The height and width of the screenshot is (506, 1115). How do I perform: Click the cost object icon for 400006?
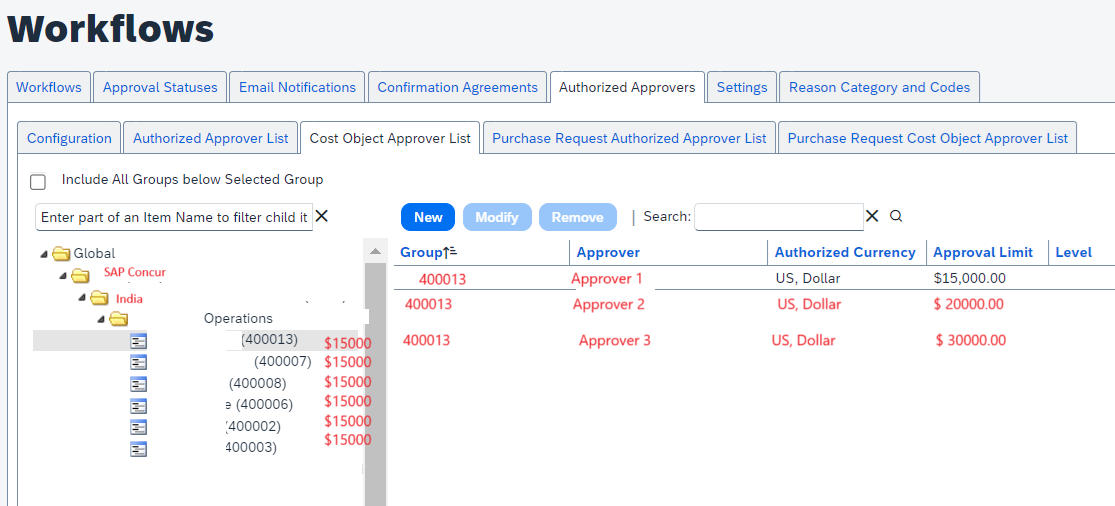139,406
